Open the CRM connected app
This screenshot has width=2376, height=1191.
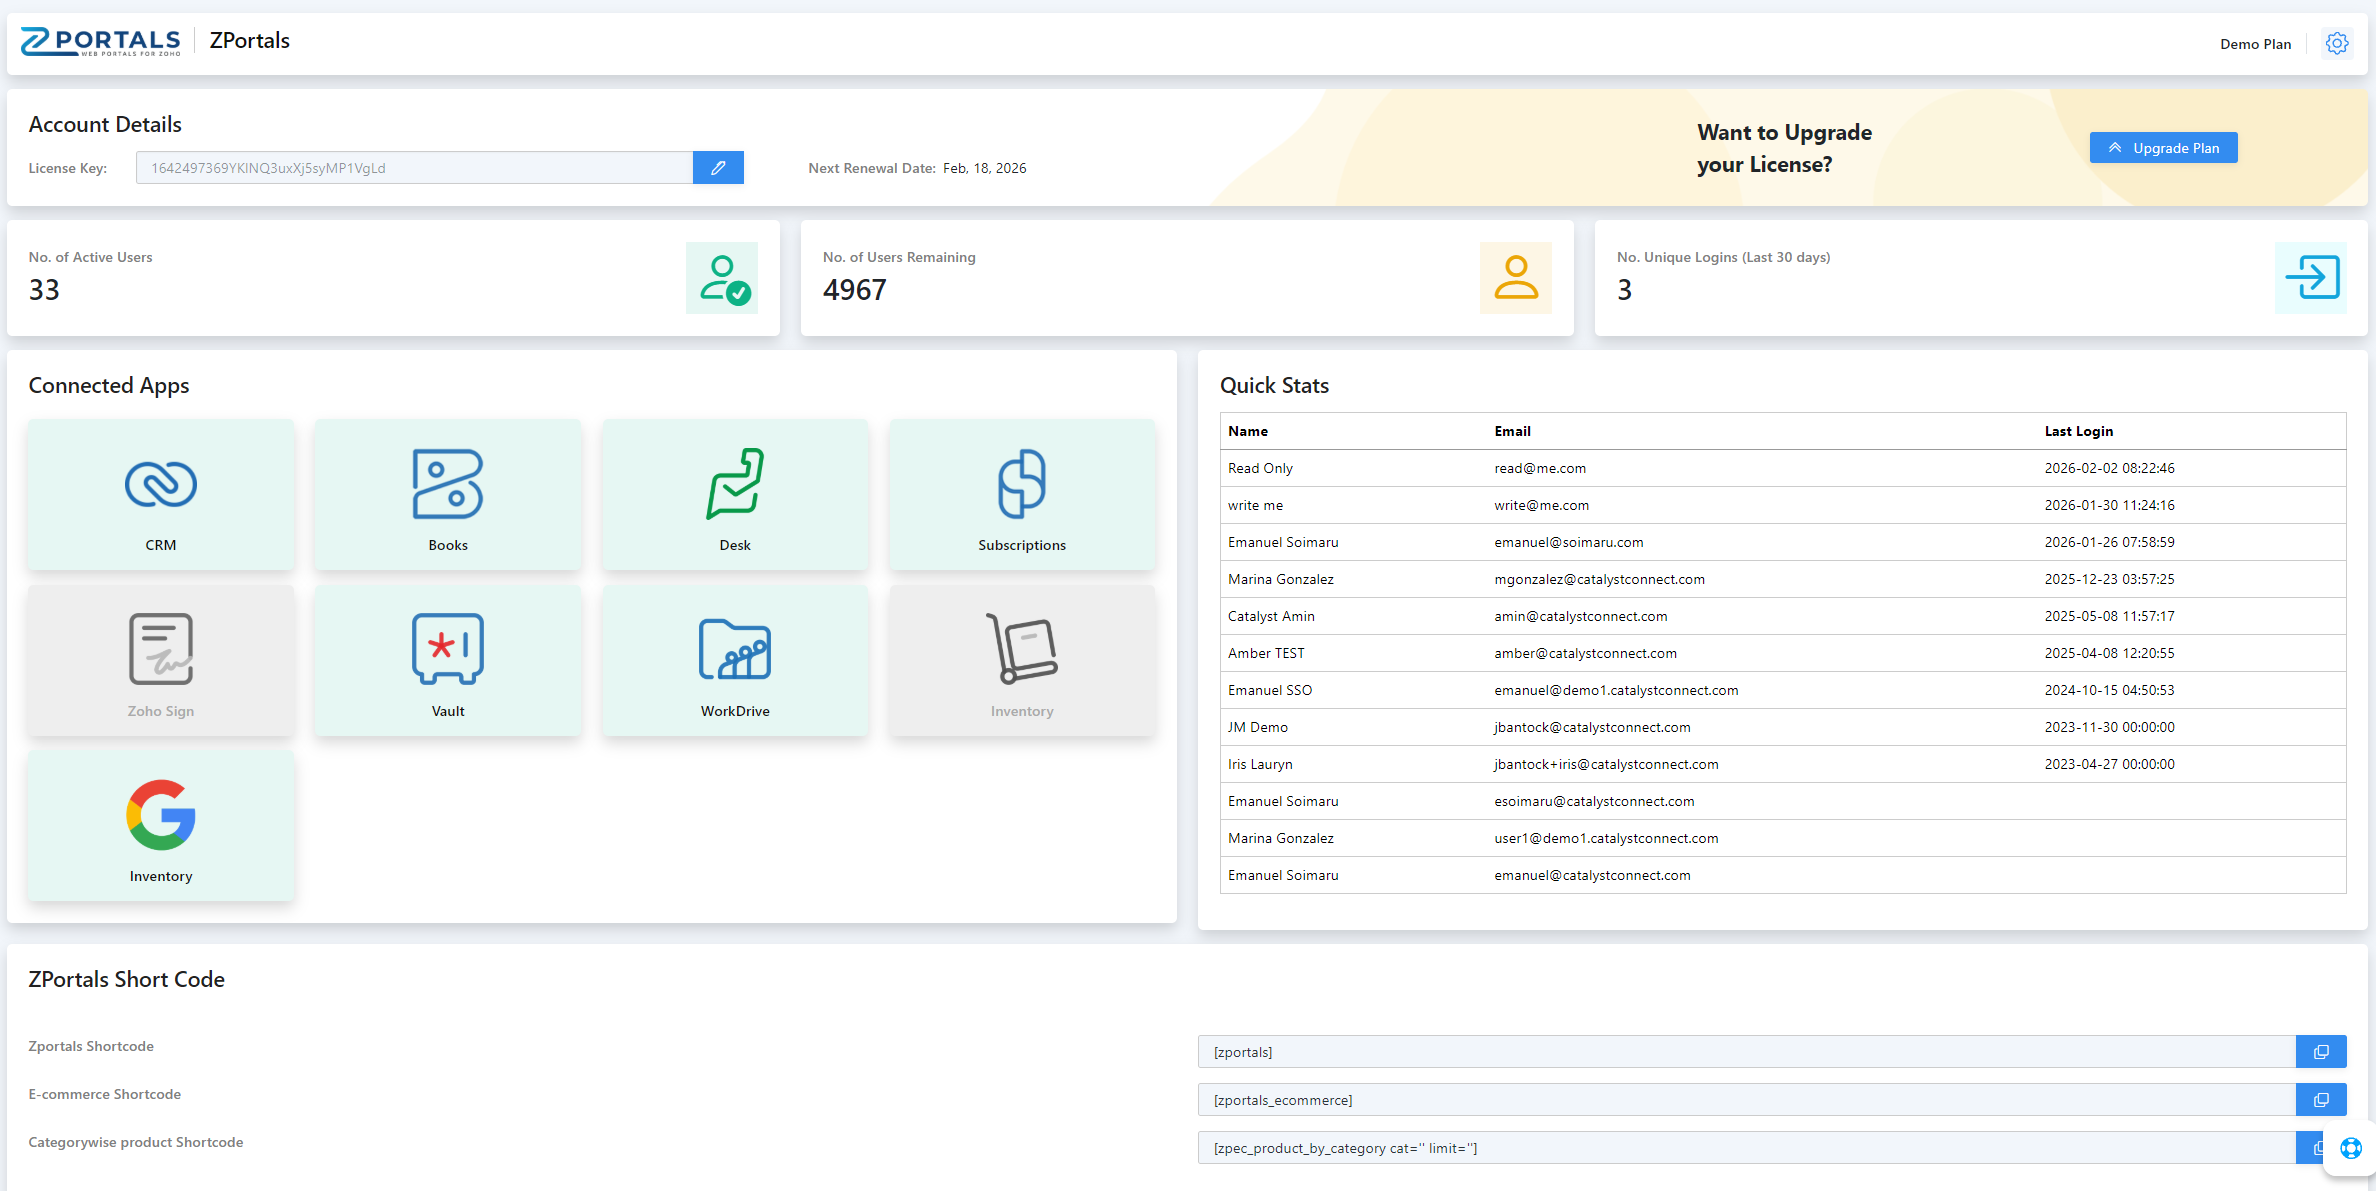[x=160, y=494]
